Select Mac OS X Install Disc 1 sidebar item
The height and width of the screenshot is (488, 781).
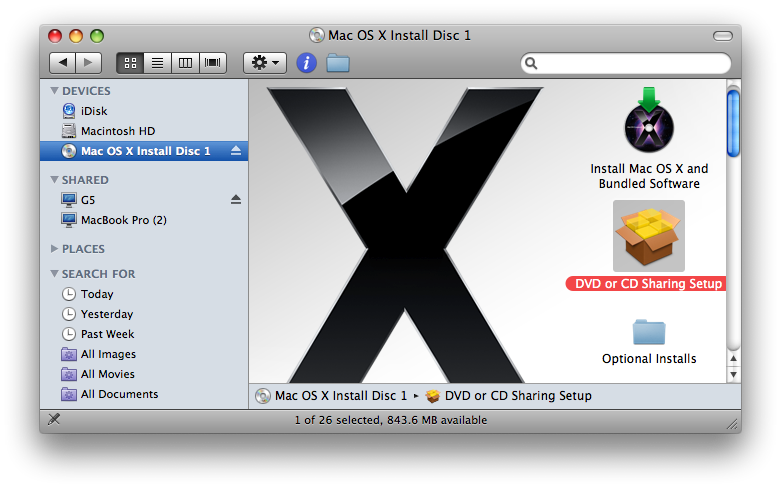(x=144, y=151)
